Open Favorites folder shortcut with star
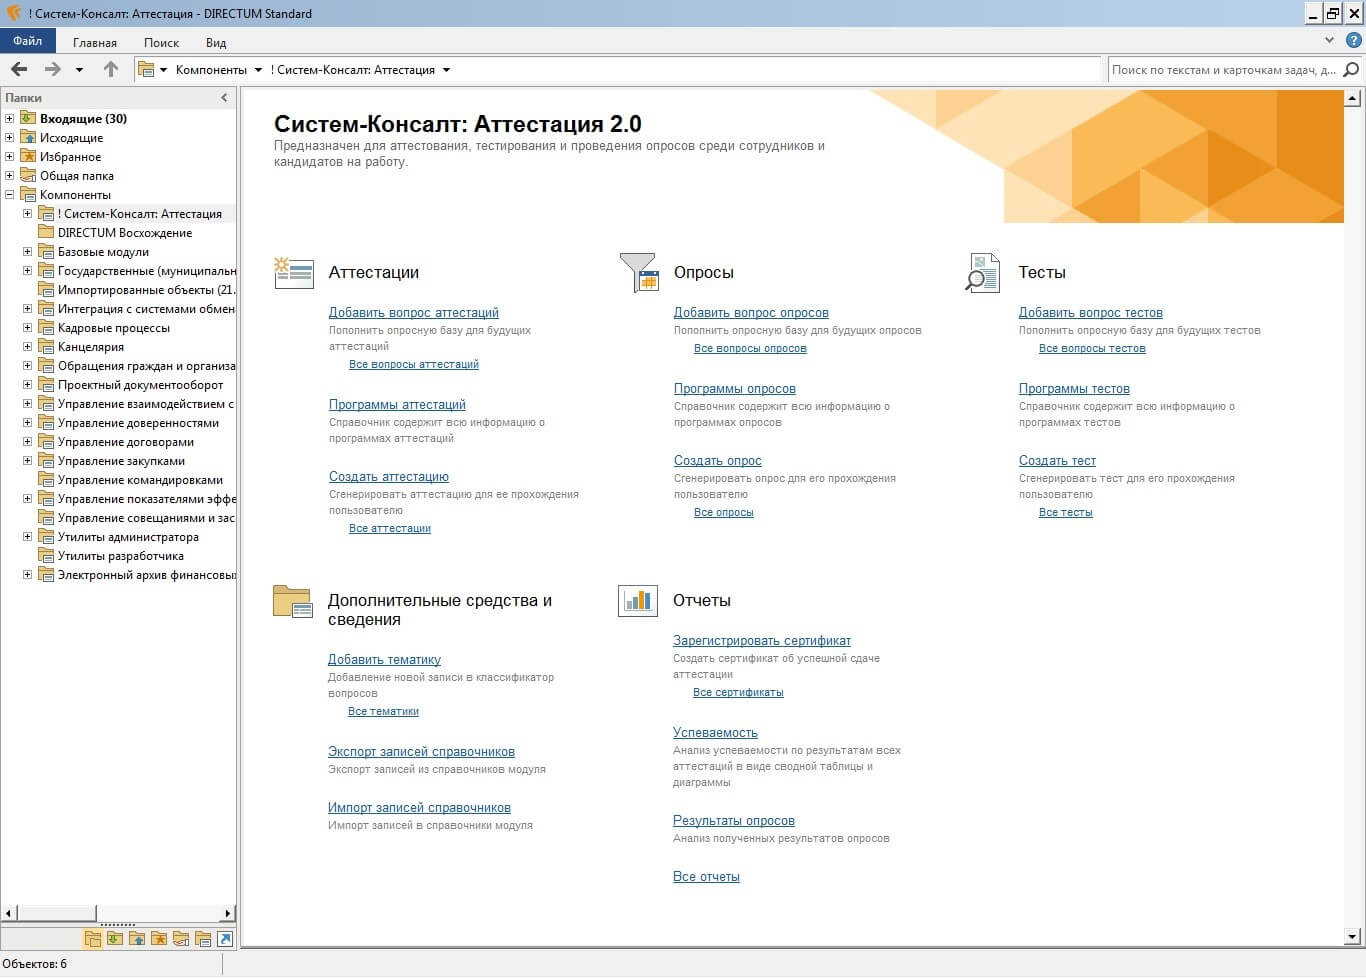1366x978 pixels. pos(159,939)
